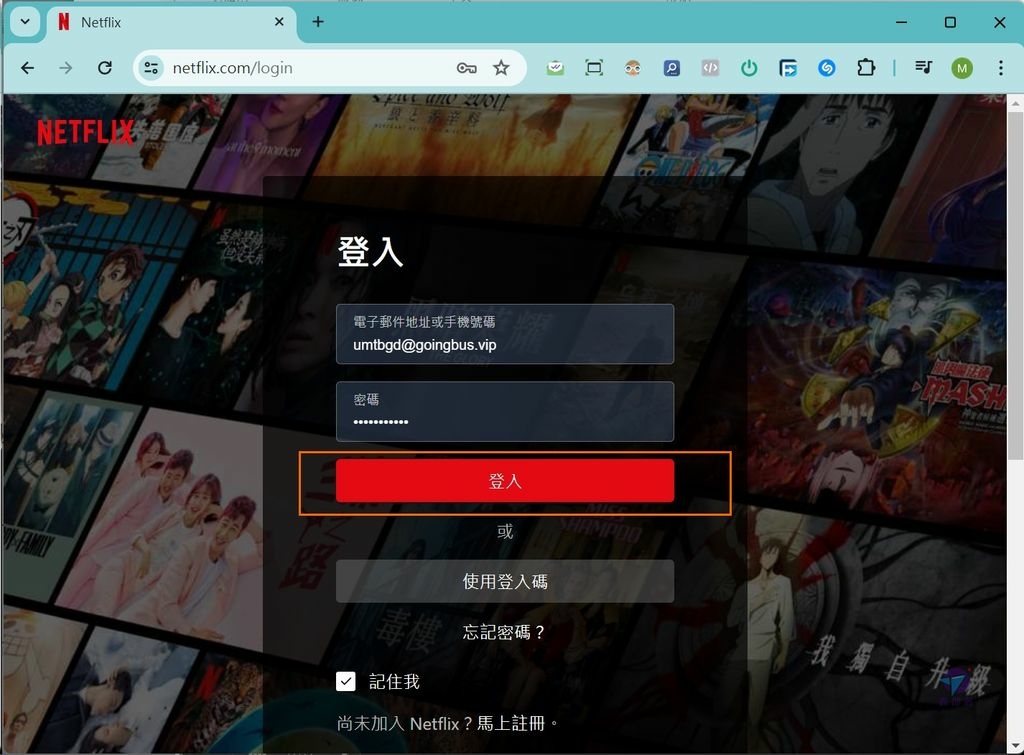Open the blue search extension icon

pyautogui.click(x=671, y=68)
